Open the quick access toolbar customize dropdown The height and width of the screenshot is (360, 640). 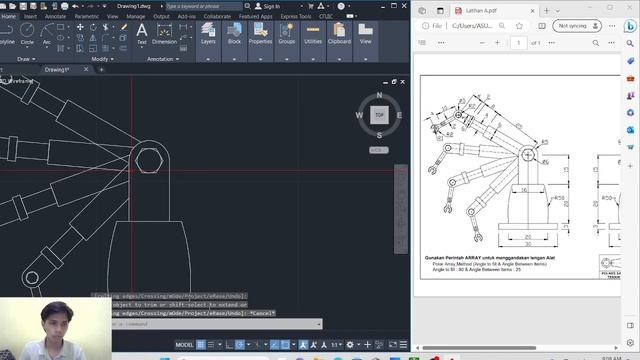click(104, 6)
